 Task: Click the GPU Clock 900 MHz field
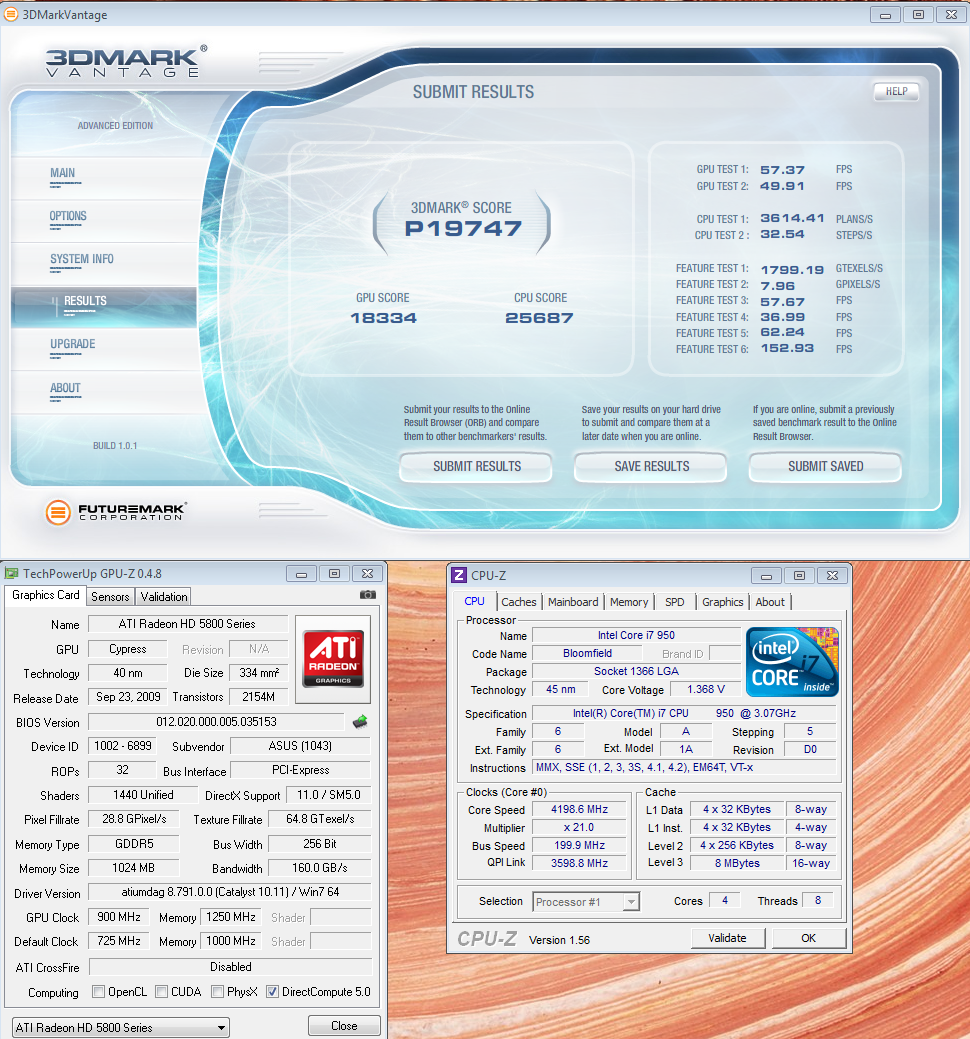[119, 917]
